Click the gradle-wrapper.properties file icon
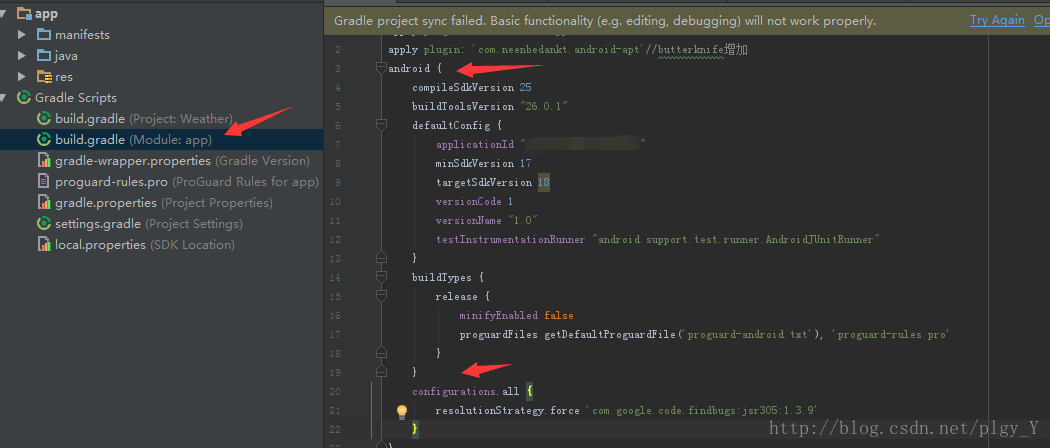This screenshot has width=1050, height=448. (44, 161)
